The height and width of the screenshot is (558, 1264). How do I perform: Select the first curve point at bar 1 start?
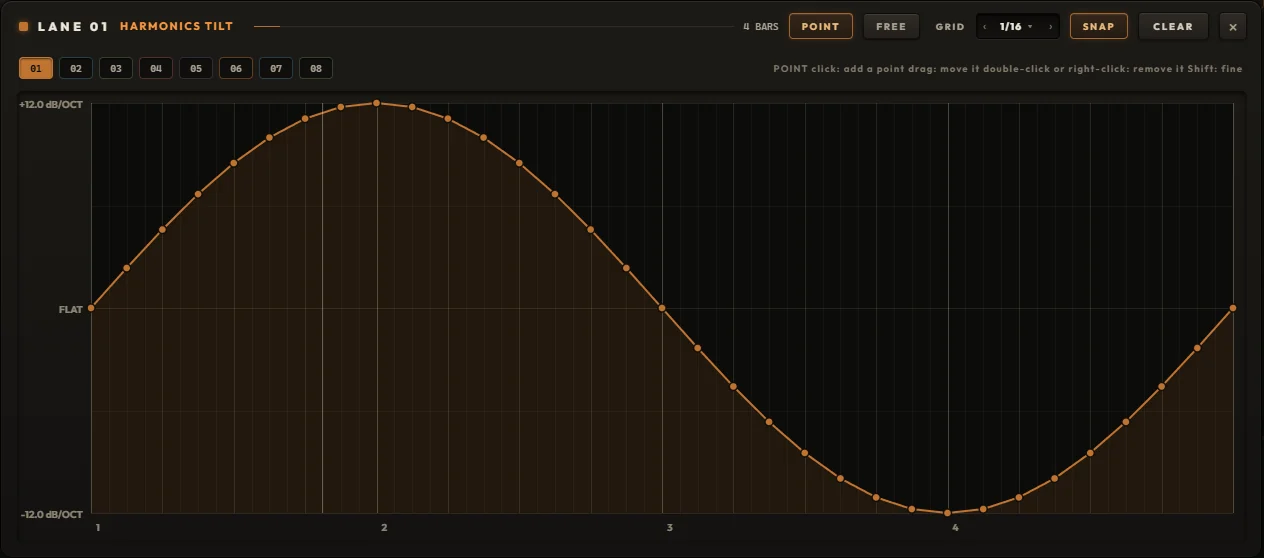point(91,308)
